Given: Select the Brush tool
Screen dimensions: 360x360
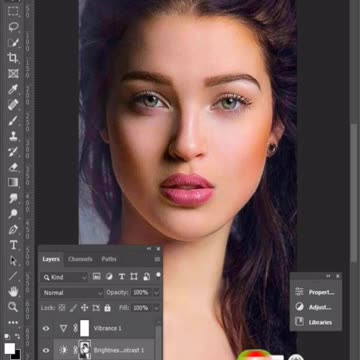Looking at the screenshot, I should point(13,120).
